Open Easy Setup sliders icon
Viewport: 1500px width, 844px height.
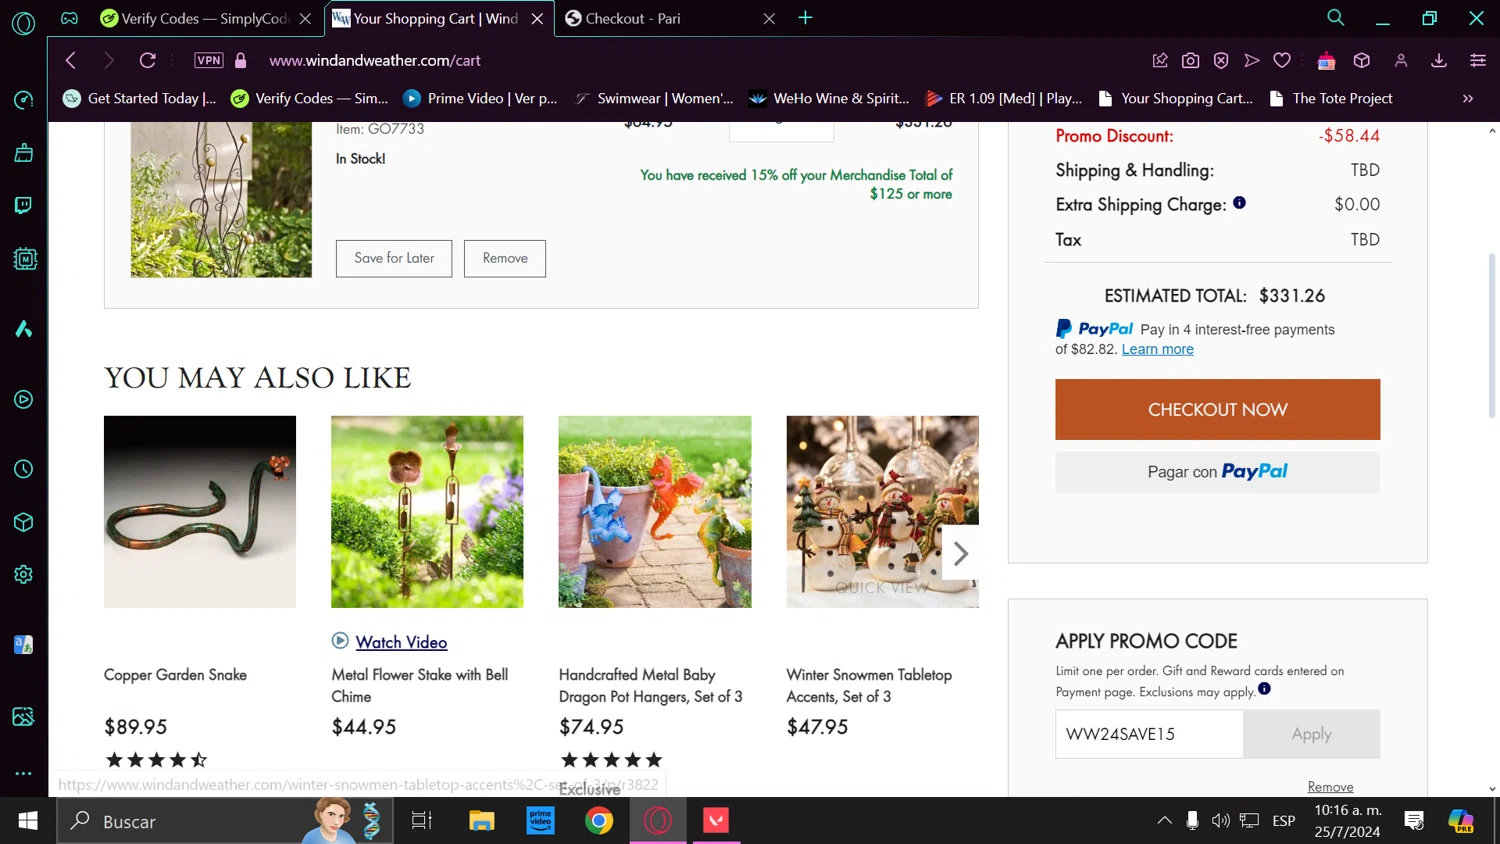coord(1478,61)
